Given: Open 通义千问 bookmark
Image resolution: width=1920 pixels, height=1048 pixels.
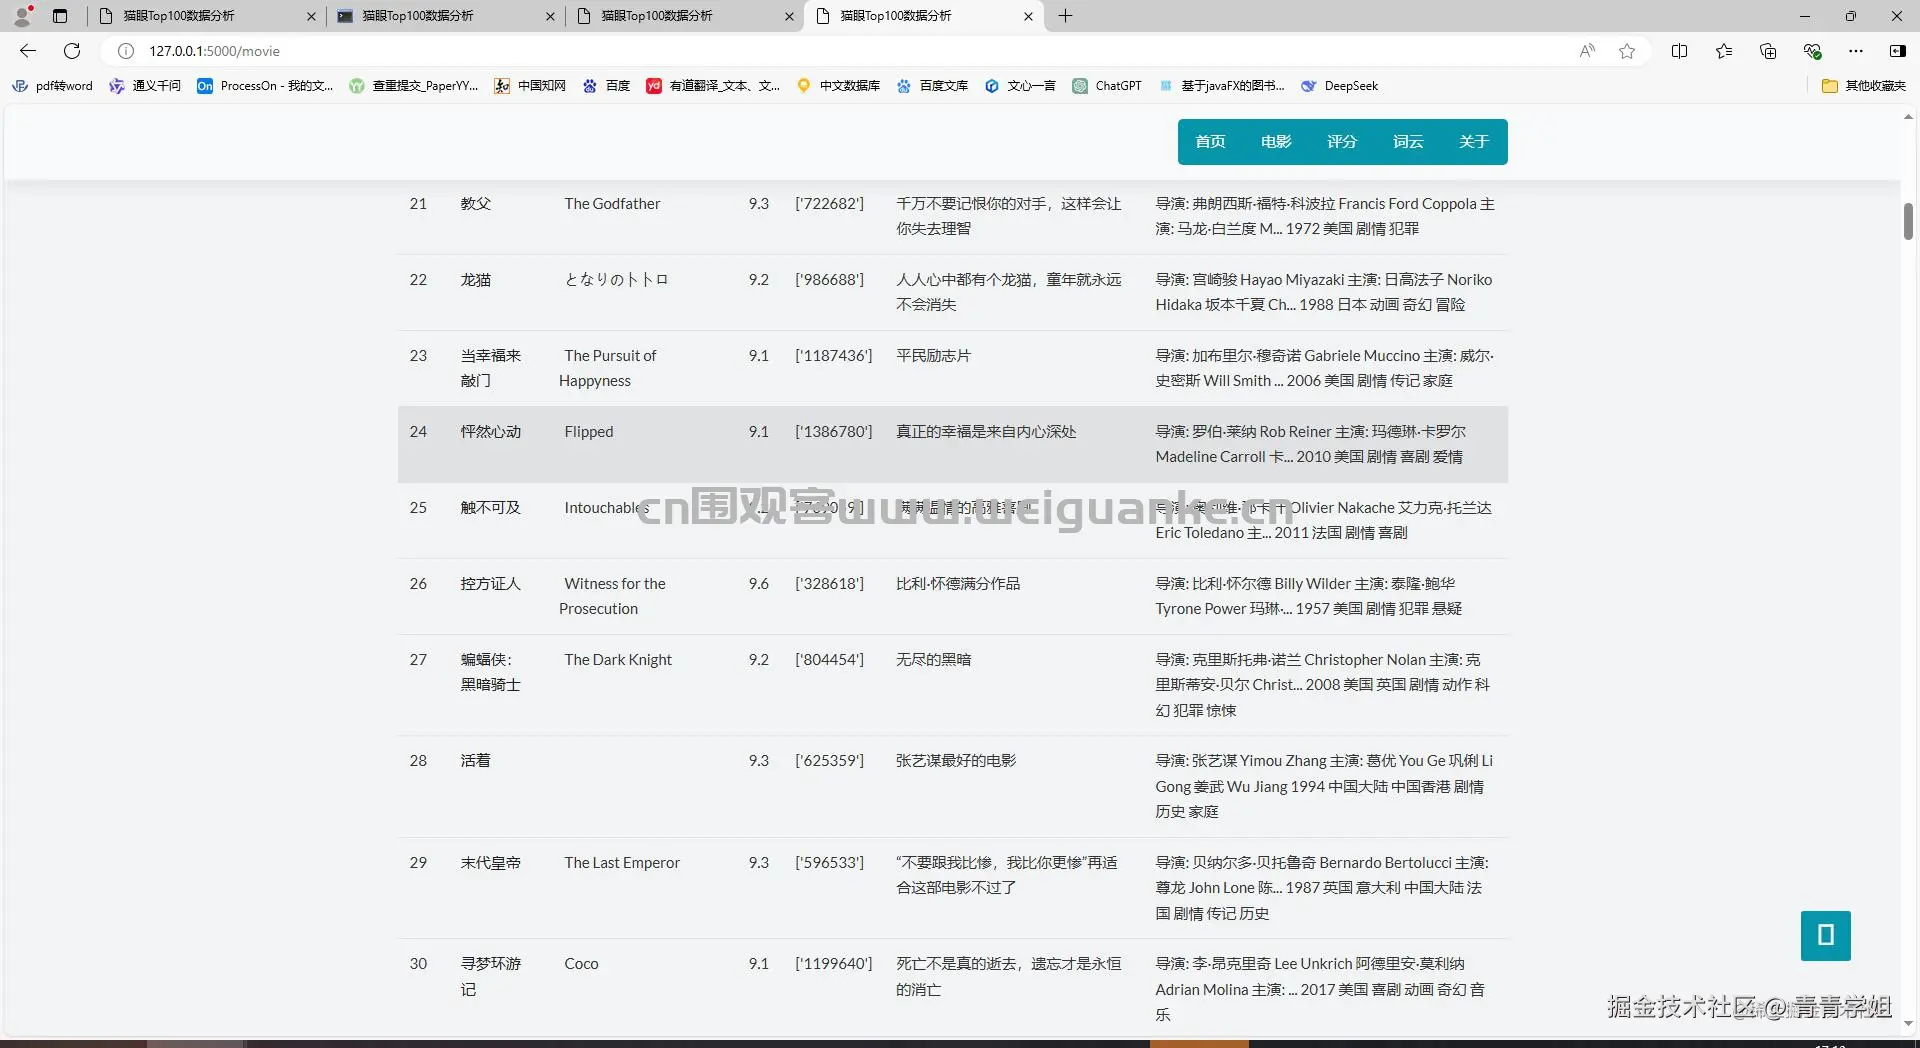Looking at the screenshot, I should (145, 86).
